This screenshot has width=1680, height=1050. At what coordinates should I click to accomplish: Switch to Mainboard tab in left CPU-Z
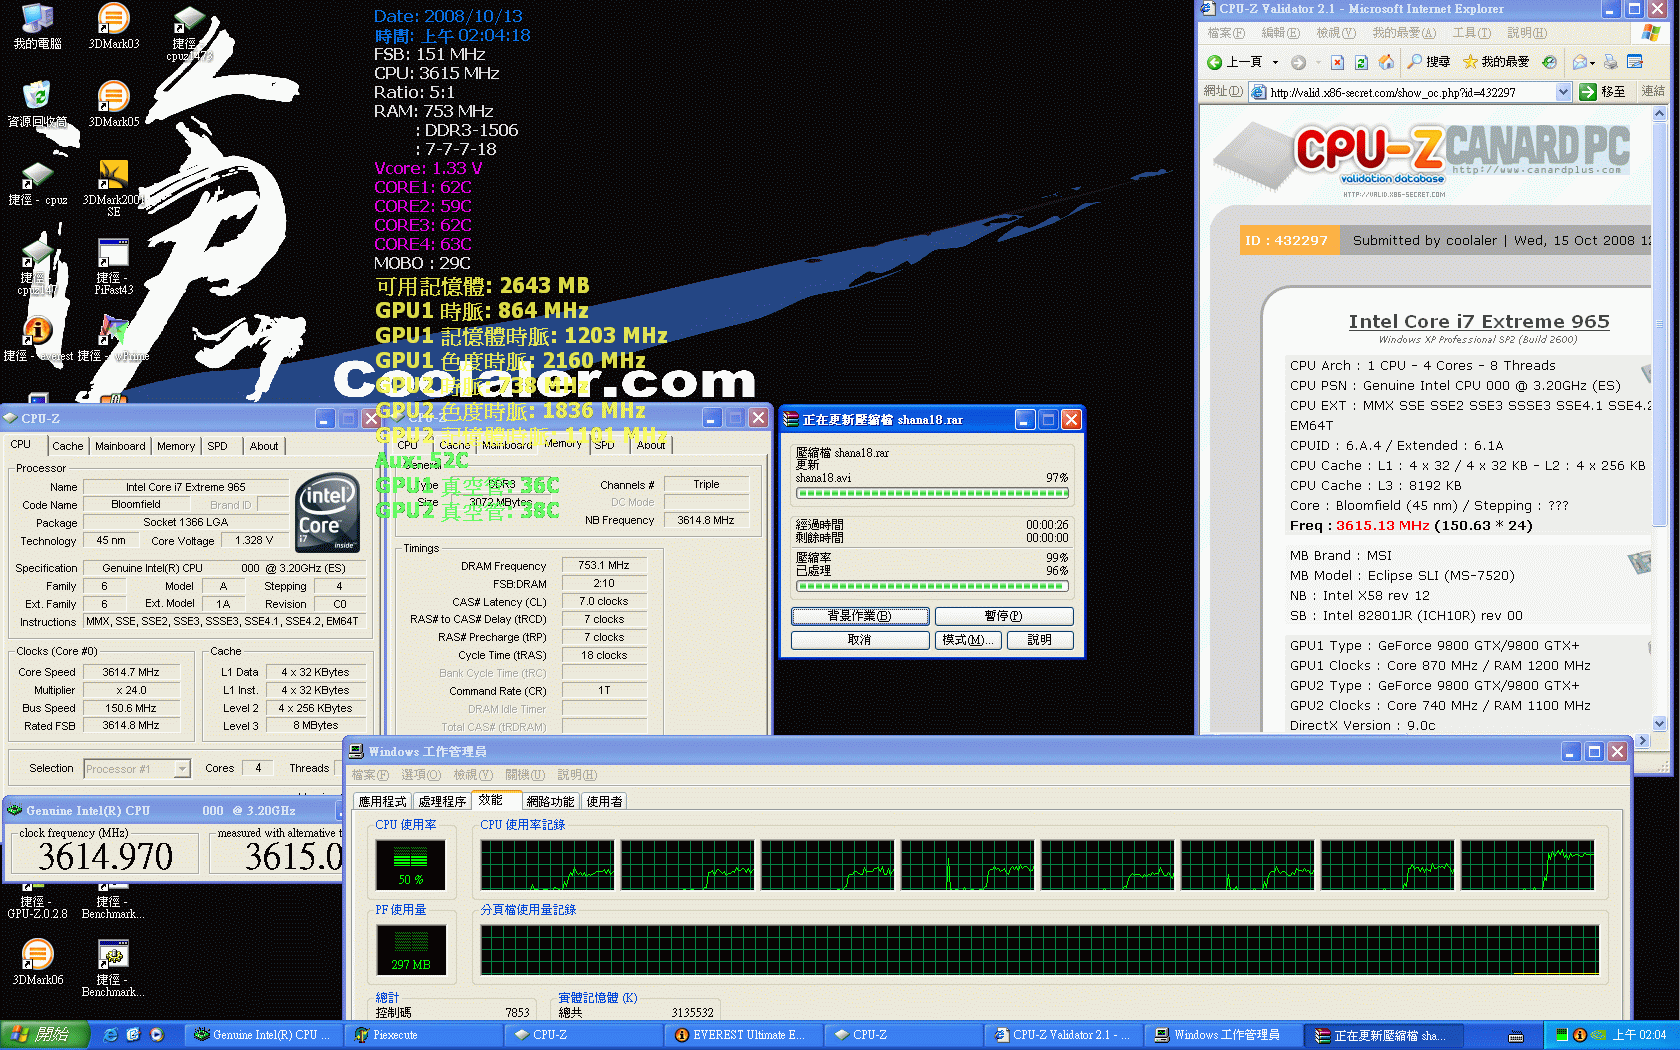[120, 446]
